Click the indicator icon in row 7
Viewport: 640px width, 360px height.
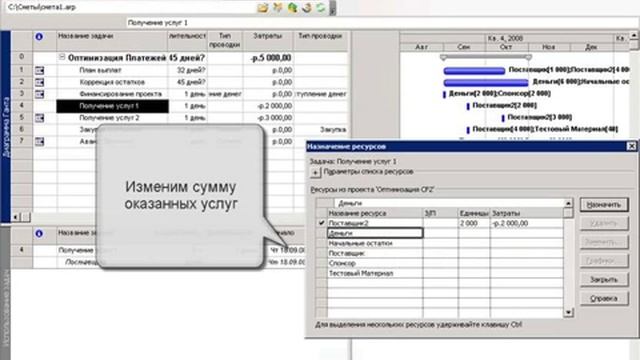[x=39, y=142]
